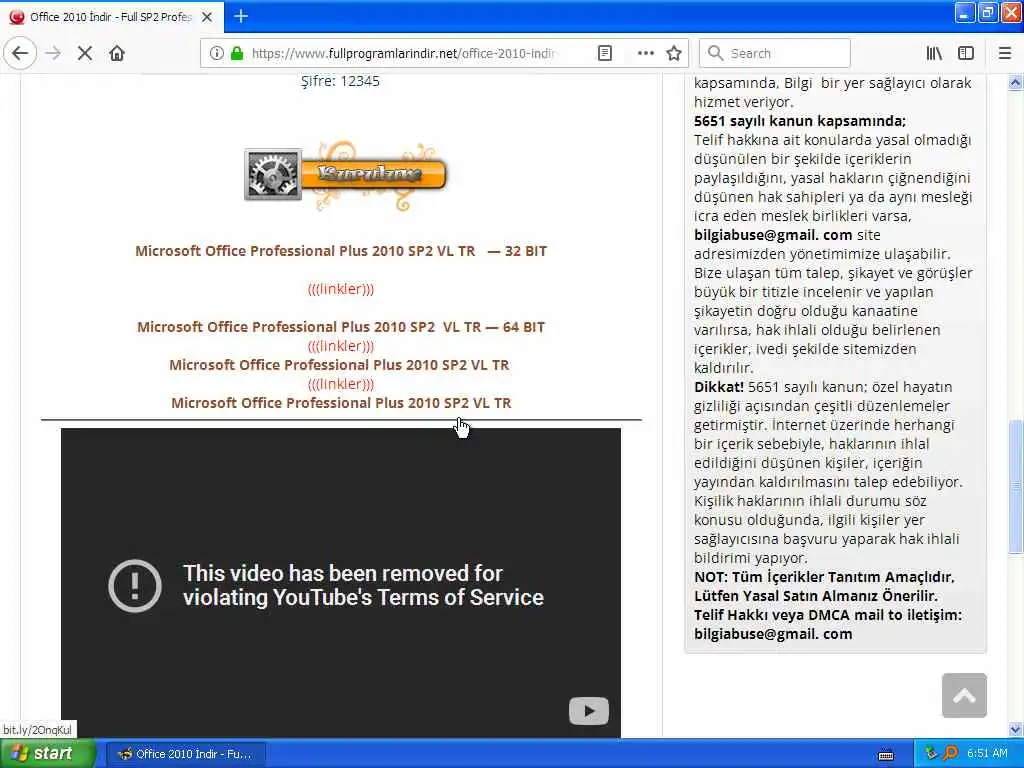Click the Dikkat! bold text
Viewport: 1024px width, 768px height.
[x=718, y=387]
